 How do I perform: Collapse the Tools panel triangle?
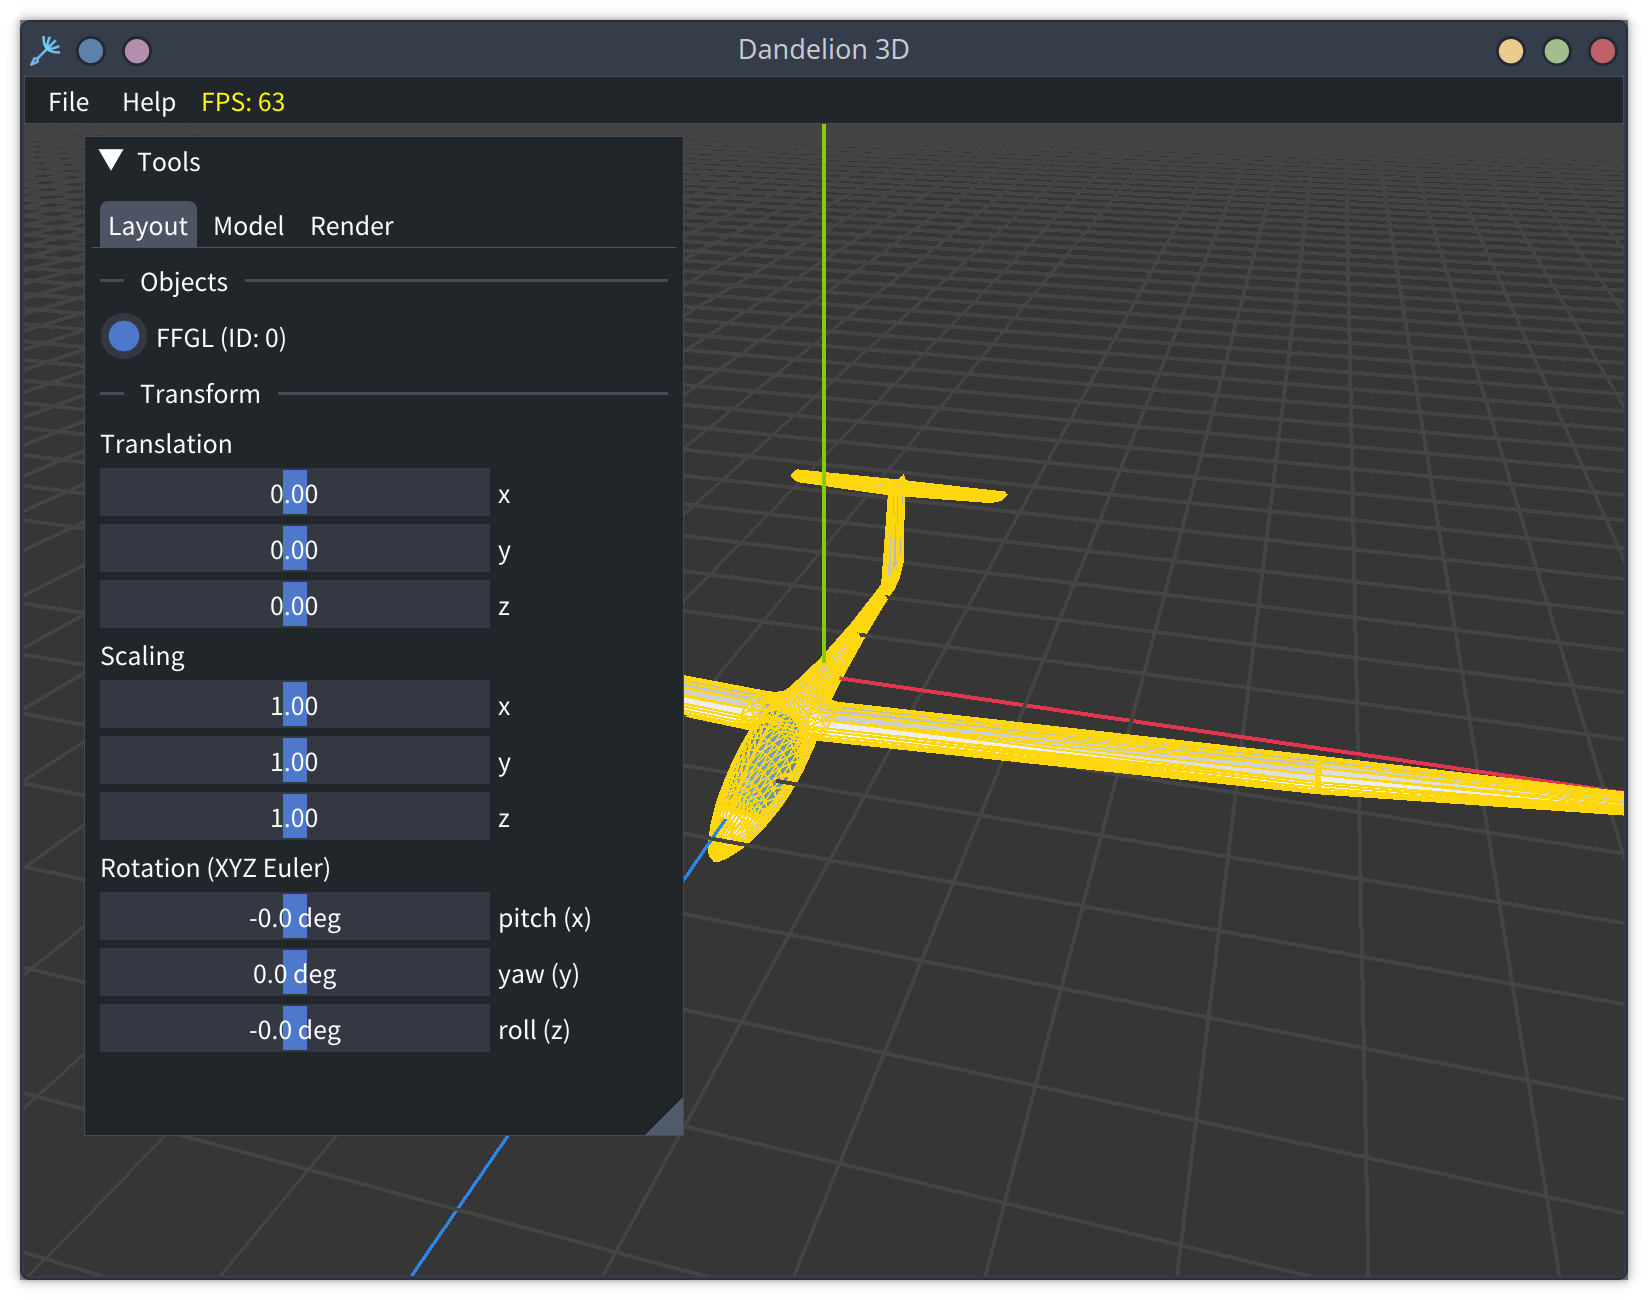112,161
